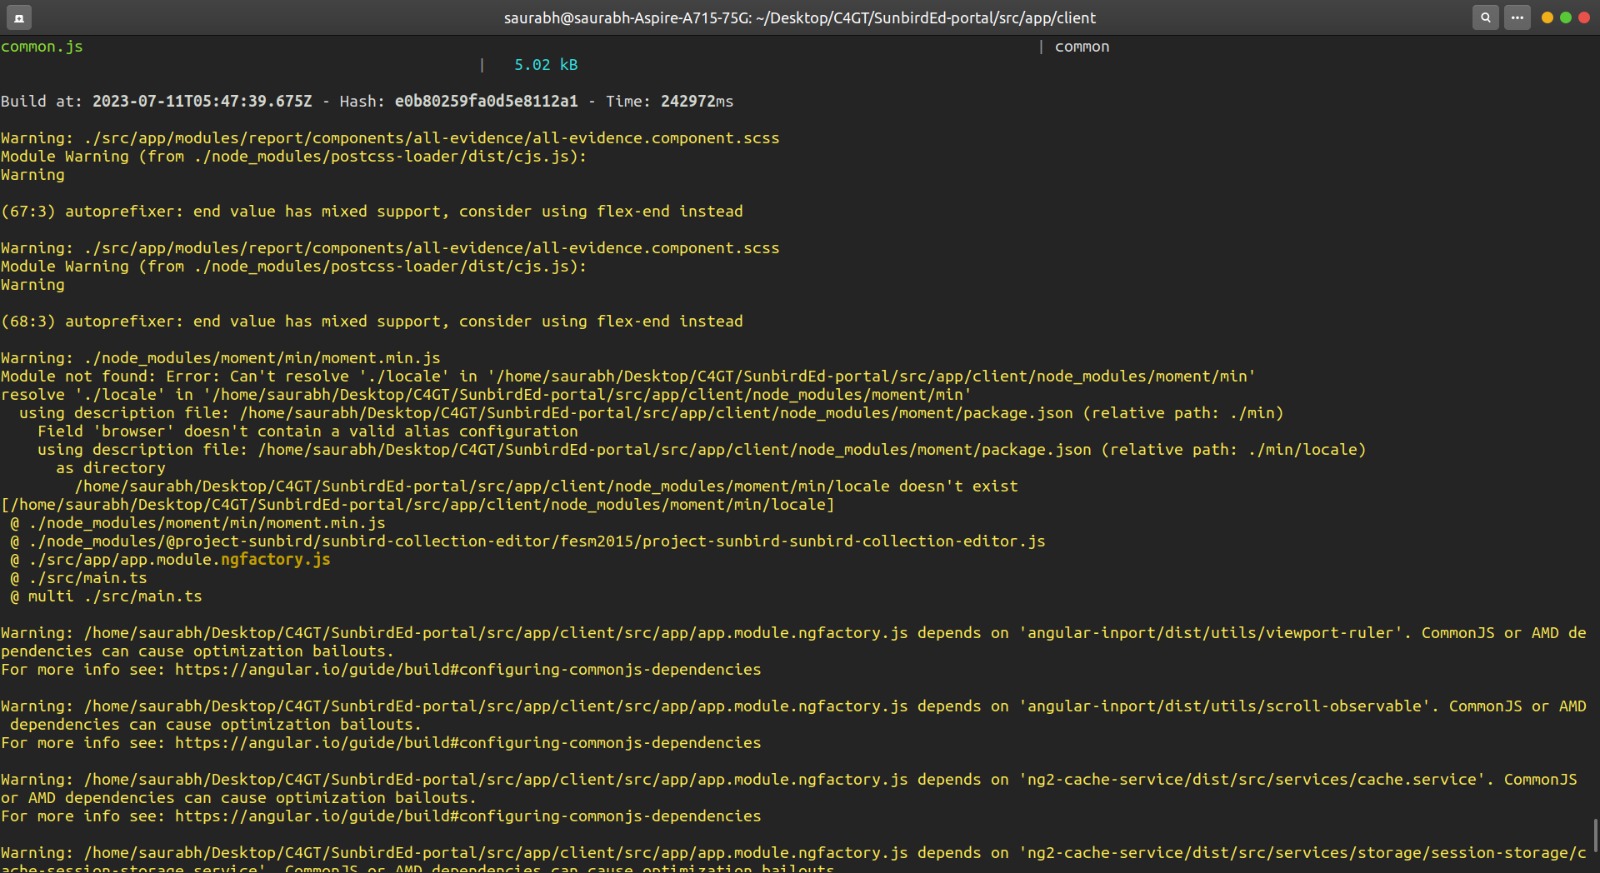Click the bracketed moment/min/locale path
The height and width of the screenshot is (873, 1600).
pos(418,504)
